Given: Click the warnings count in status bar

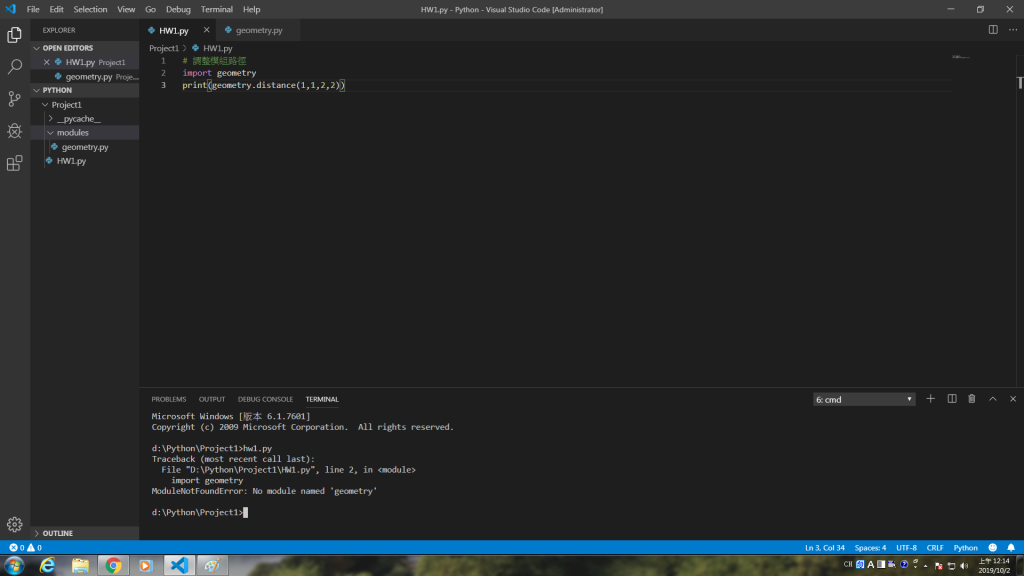Looking at the screenshot, I should pos(35,548).
